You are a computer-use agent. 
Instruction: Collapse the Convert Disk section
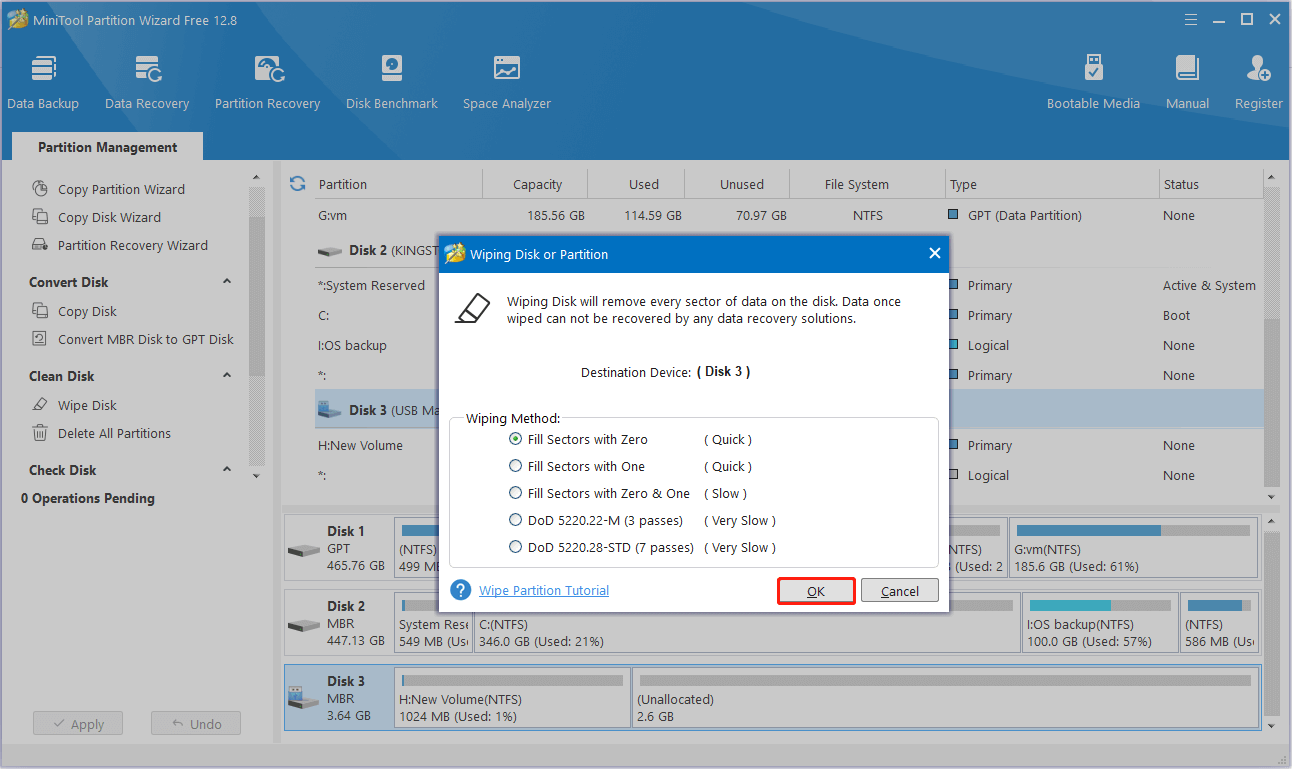pyautogui.click(x=227, y=282)
